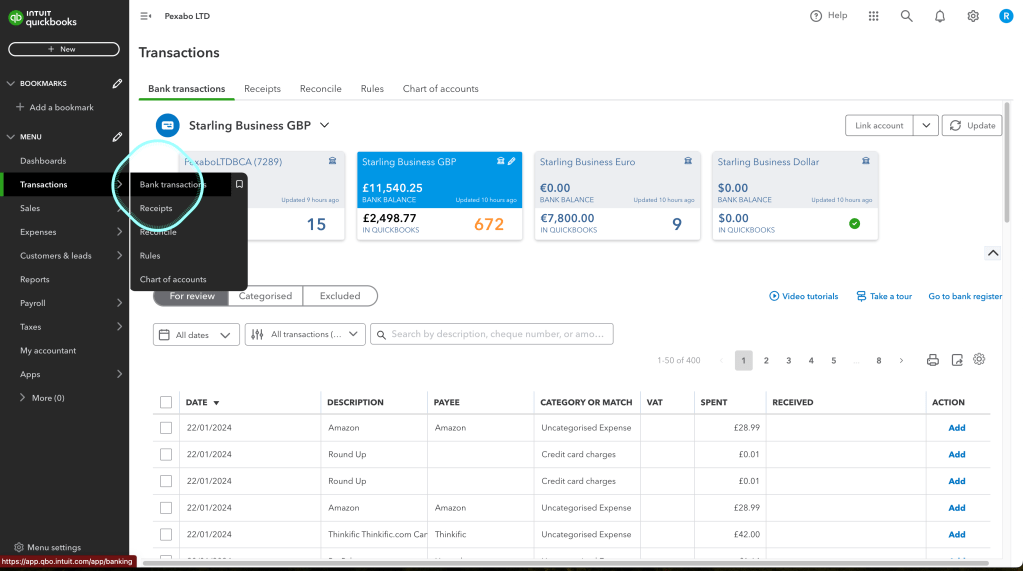
Task: Click the horizontal scrollbar at bottom
Action: point(566,563)
